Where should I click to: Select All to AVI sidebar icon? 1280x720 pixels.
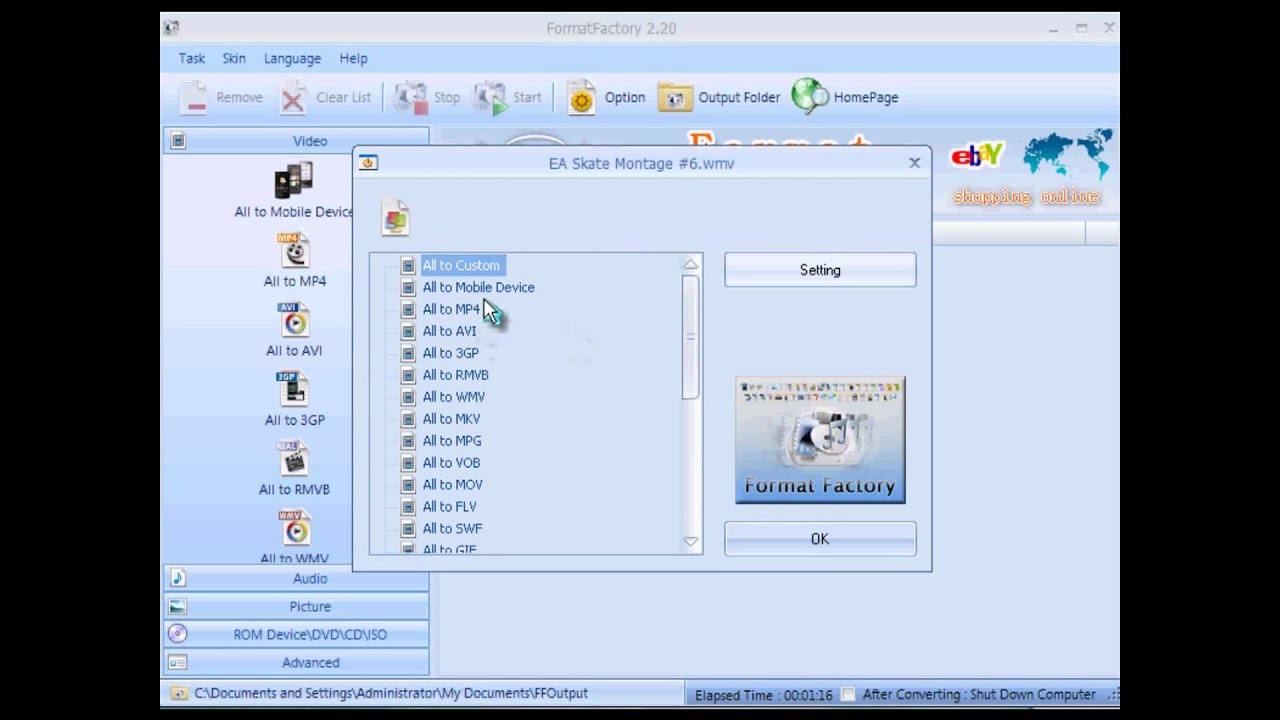point(294,320)
